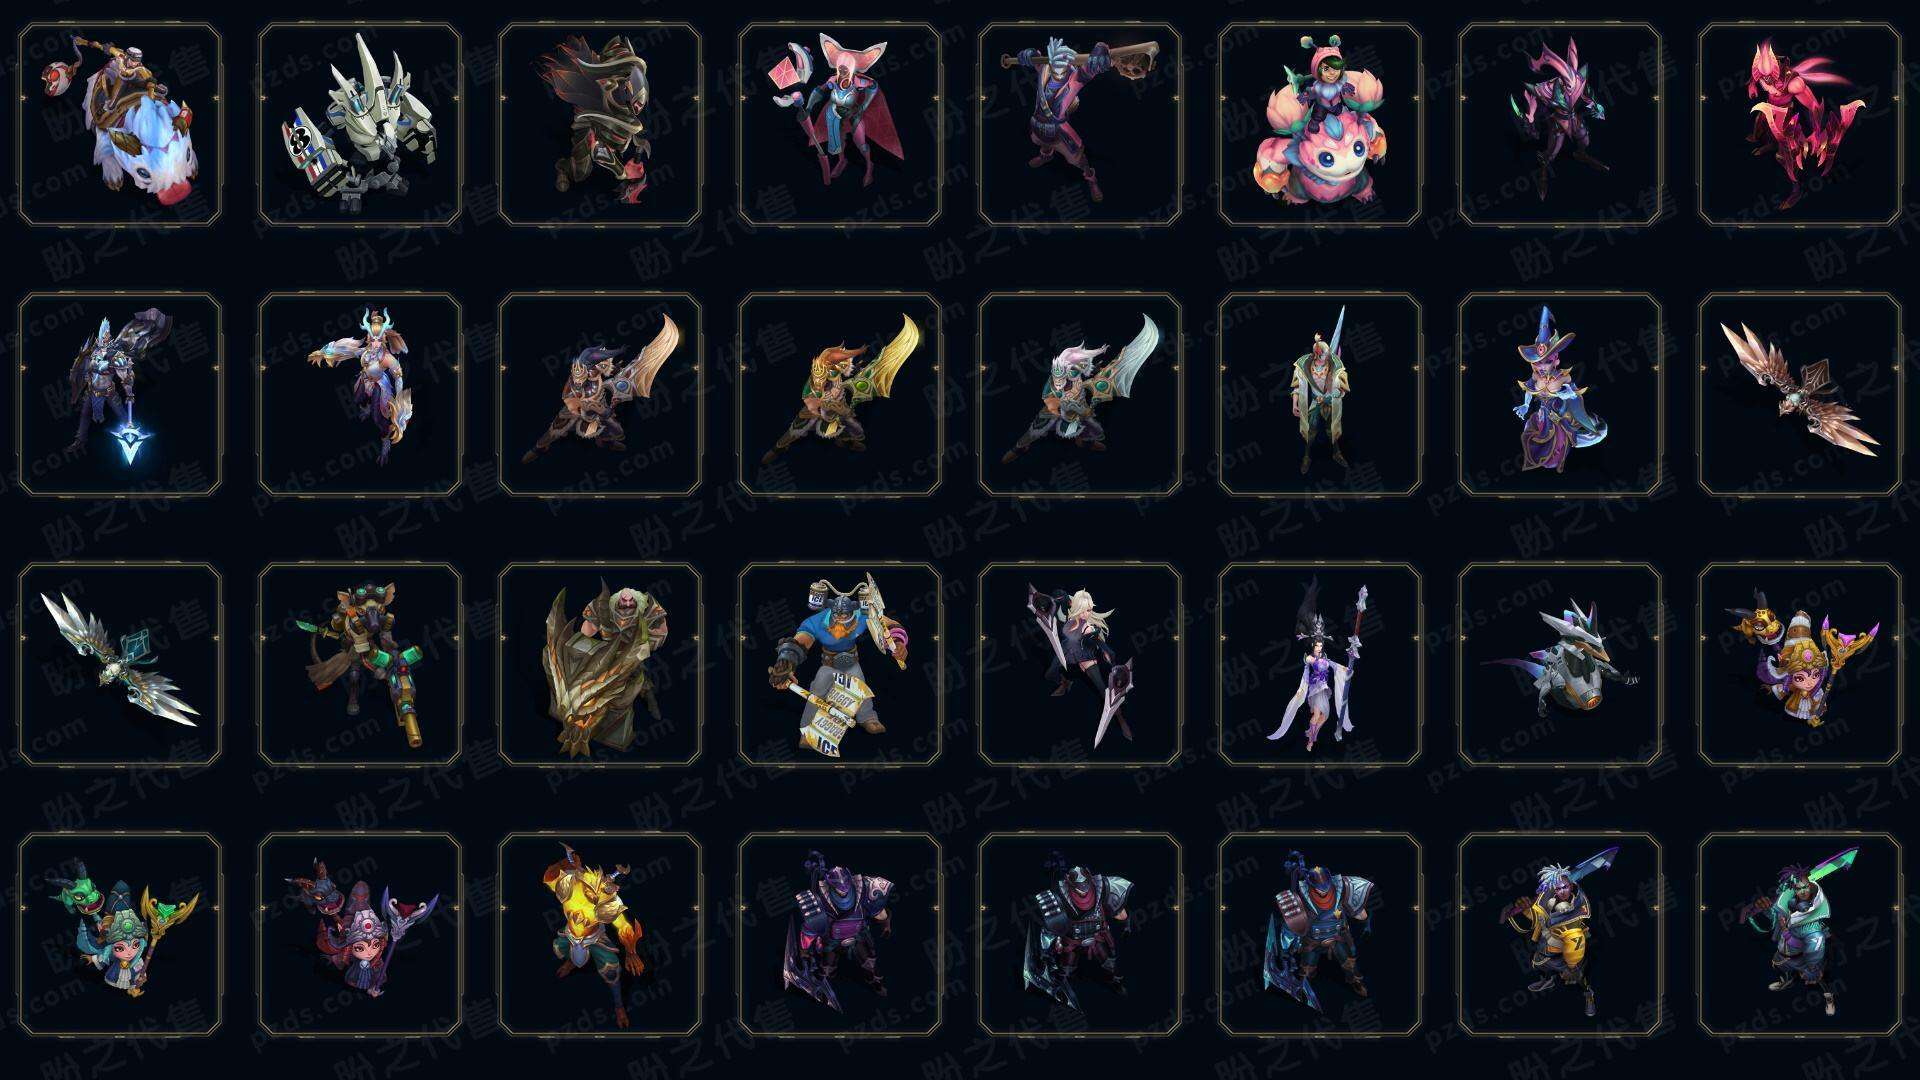Open the white-robed lady holding a staff
Viewport: 1920px width, 1080px height.
pyautogui.click(x=1320, y=664)
